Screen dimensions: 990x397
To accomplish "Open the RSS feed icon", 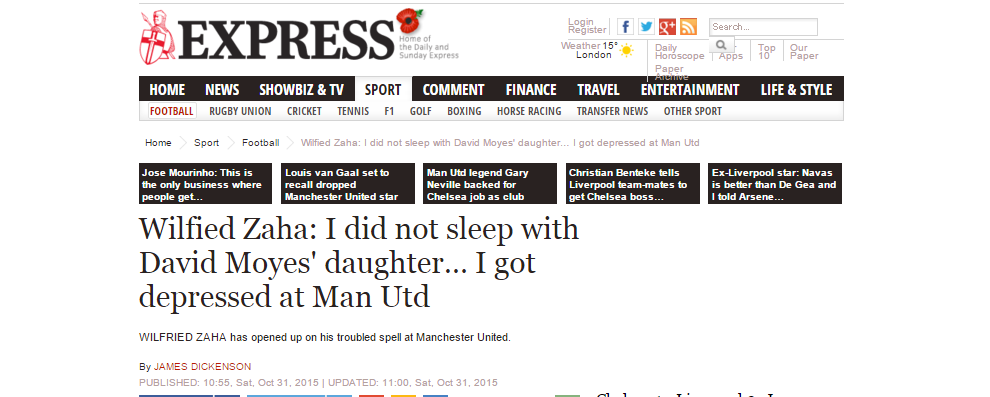I will tap(688, 27).
